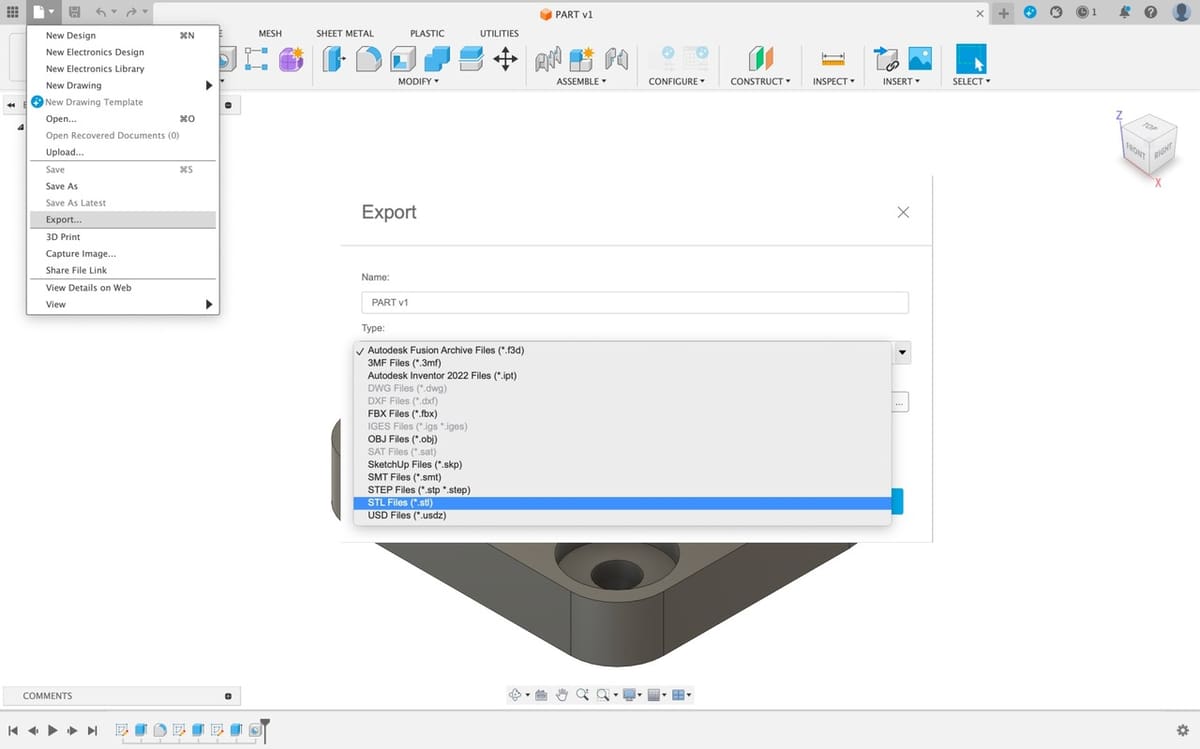Image resolution: width=1200 pixels, height=749 pixels.
Task: Open the Modify dropdown menu
Action: point(418,81)
